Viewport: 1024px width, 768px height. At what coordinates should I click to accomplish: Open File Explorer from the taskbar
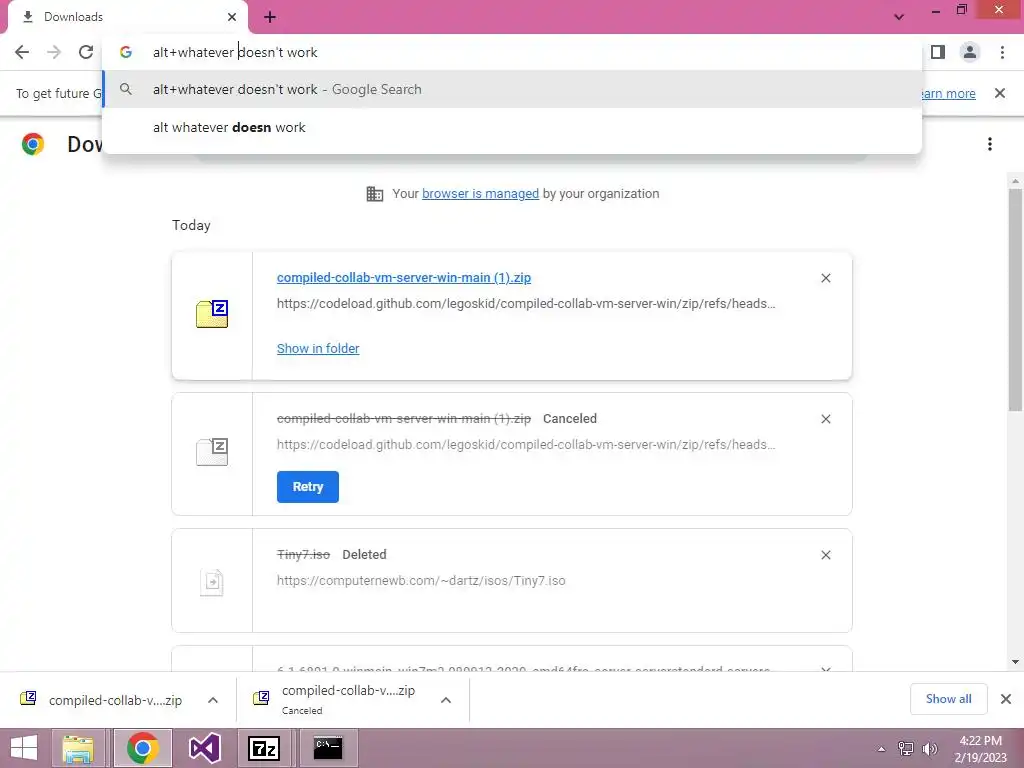tap(78, 748)
